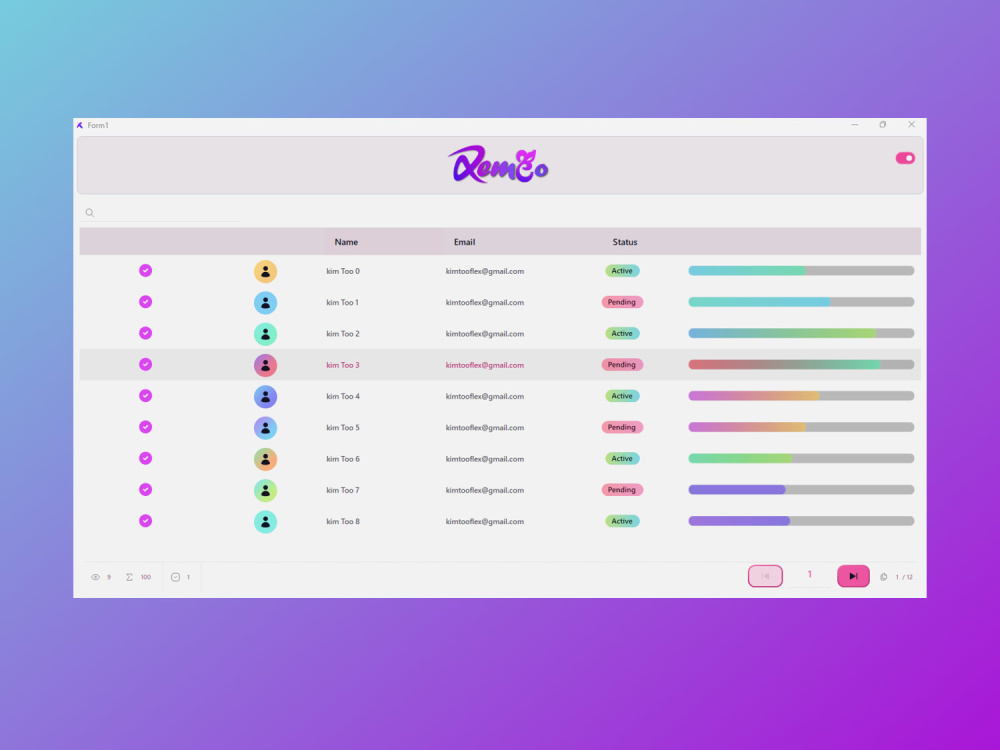This screenshot has width=1000, height=750.
Task: Click the Pending badge for kim Too 1
Action: [622, 302]
